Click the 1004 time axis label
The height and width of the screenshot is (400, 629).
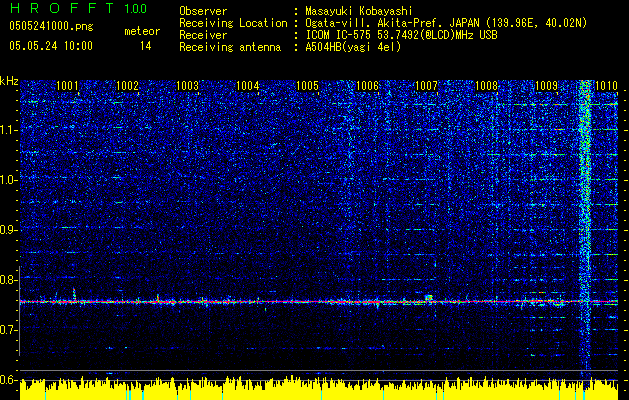coord(248,85)
